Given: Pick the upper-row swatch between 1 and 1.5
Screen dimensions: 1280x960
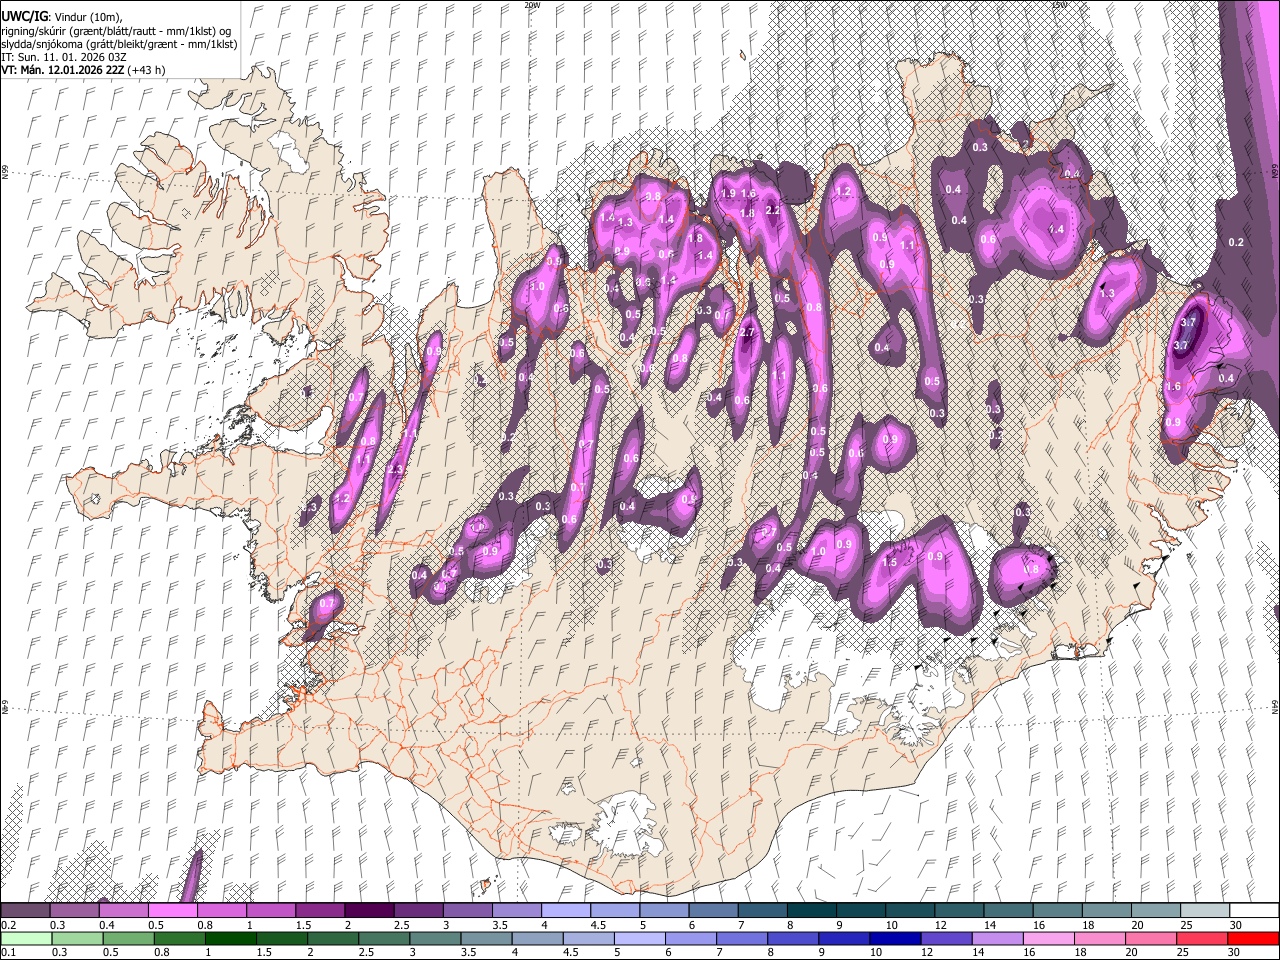Looking at the screenshot, I should (270, 911).
